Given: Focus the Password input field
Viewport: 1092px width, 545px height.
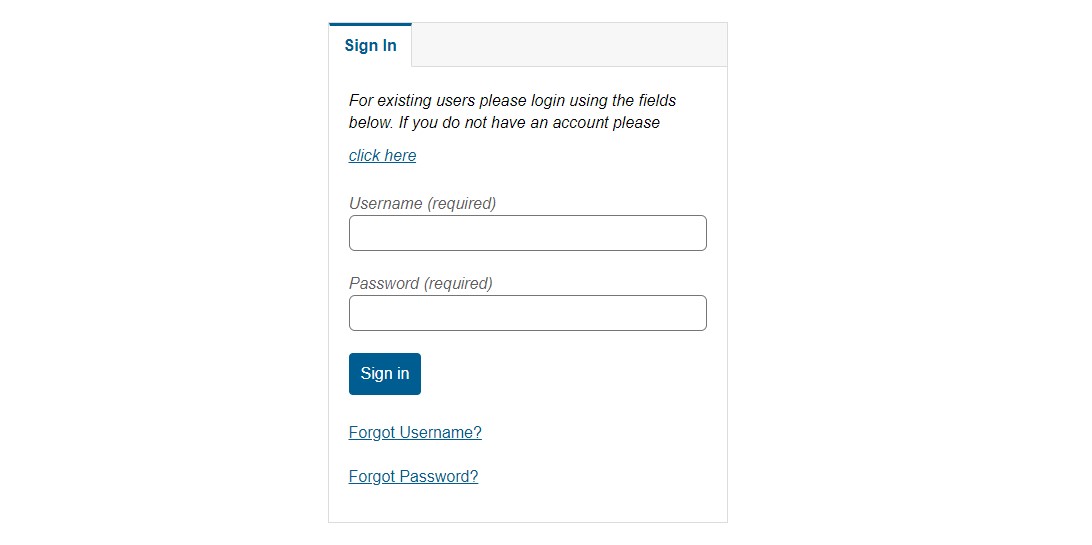Looking at the screenshot, I should [x=527, y=313].
